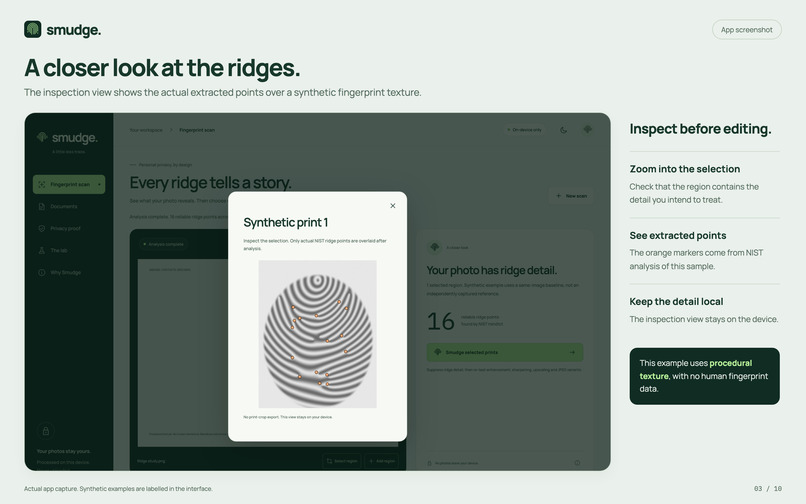This screenshot has width=806, height=504.
Task: Click the Add region button
Action: coord(381,461)
